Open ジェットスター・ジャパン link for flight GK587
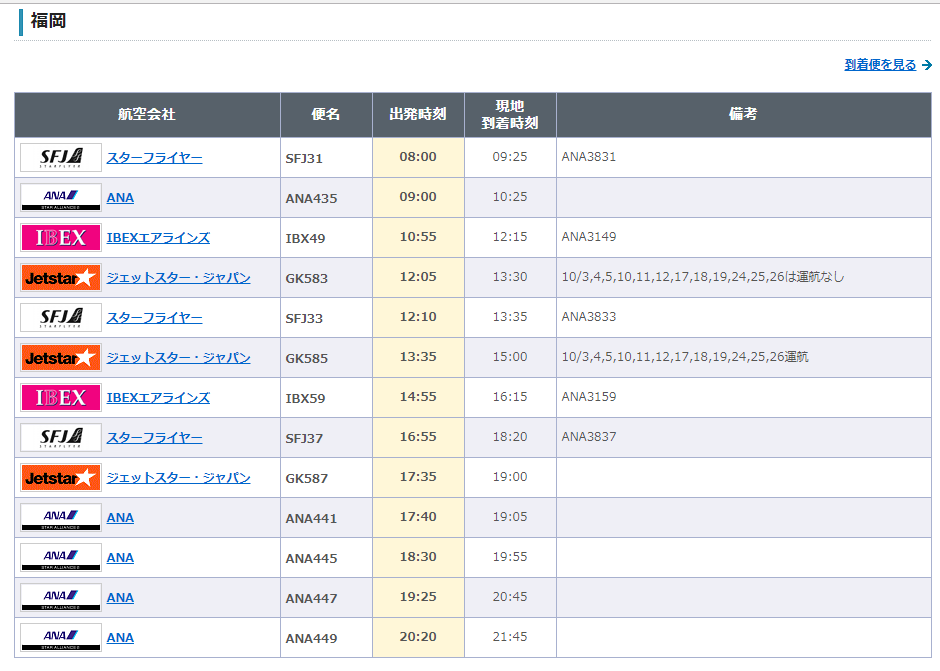The height and width of the screenshot is (671, 940). click(179, 478)
